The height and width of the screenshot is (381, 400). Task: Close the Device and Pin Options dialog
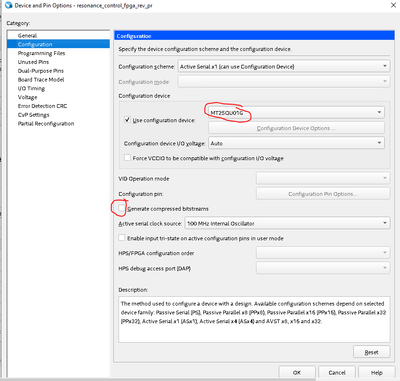coord(393,5)
